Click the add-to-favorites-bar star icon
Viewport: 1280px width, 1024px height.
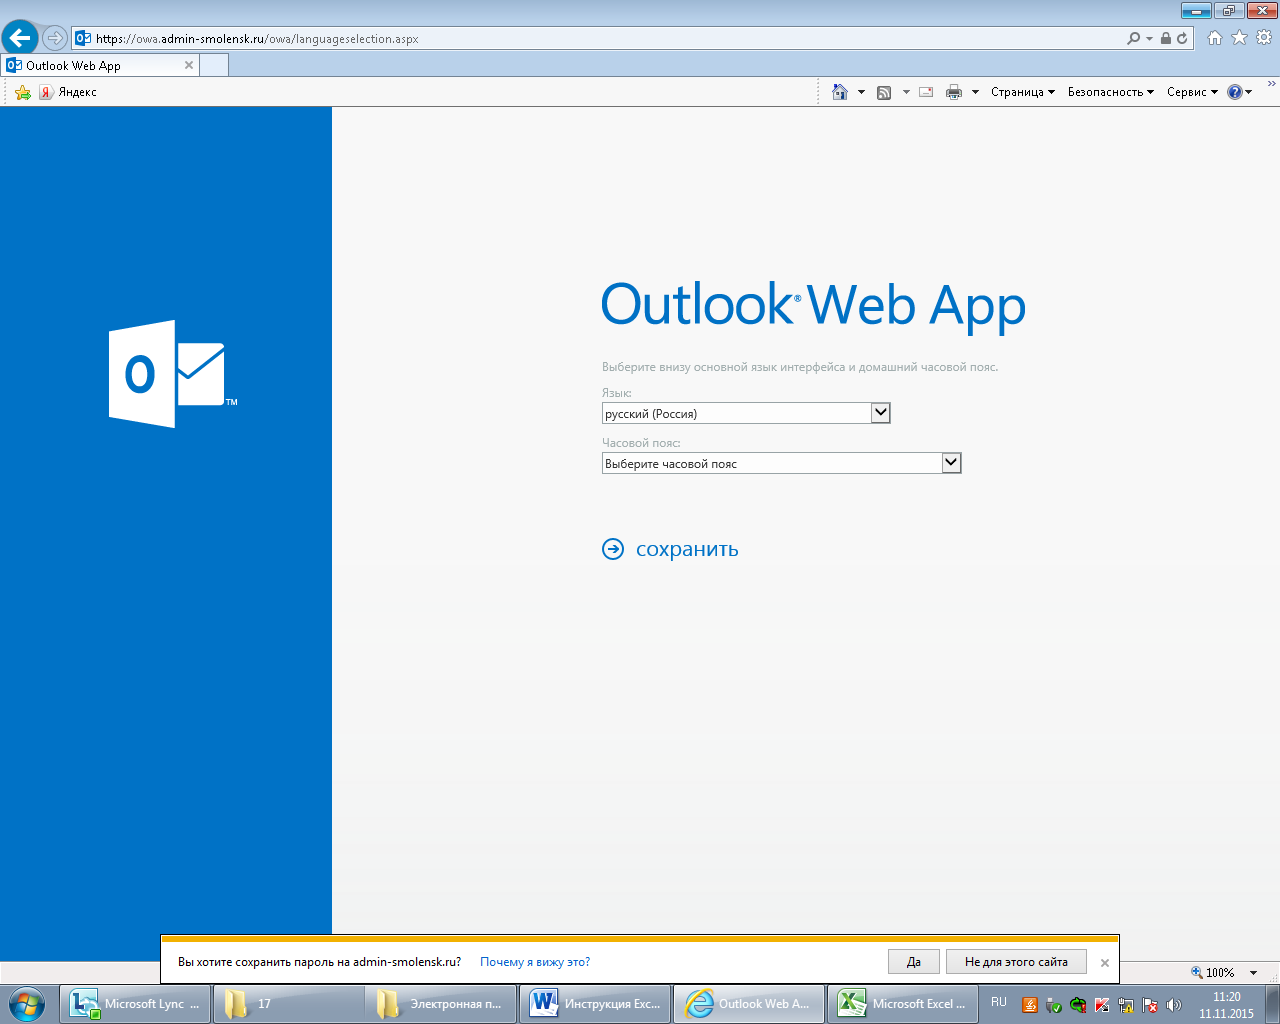coord(23,92)
